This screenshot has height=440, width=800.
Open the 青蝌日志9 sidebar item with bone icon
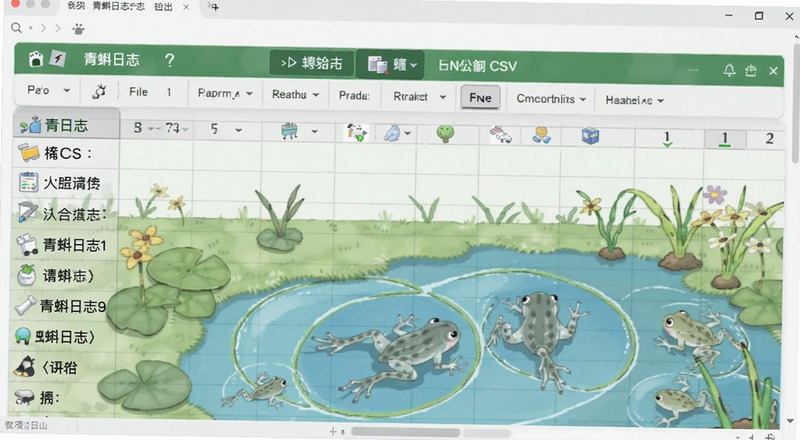(x=64, y=306)
